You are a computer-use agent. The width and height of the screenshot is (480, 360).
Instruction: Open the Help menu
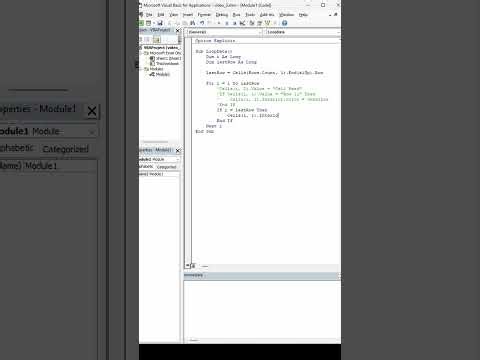click(x=303, y=15)
